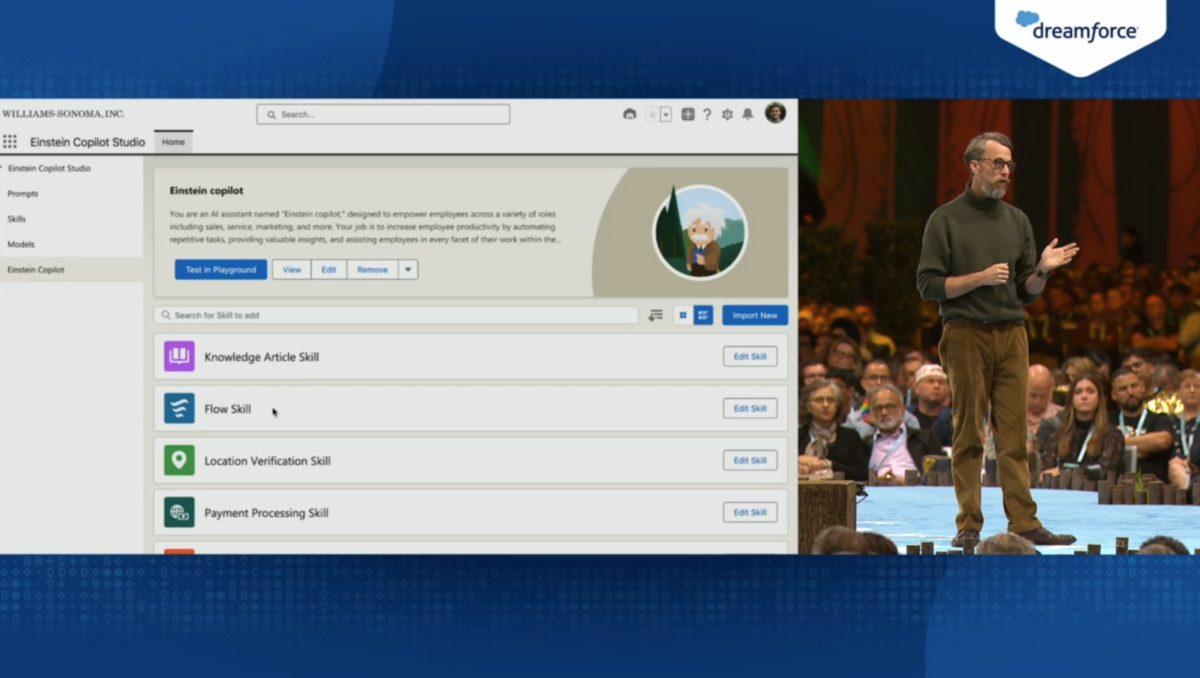
Task: Select the Knowledge Article Skill label
Action: (262, 357)
